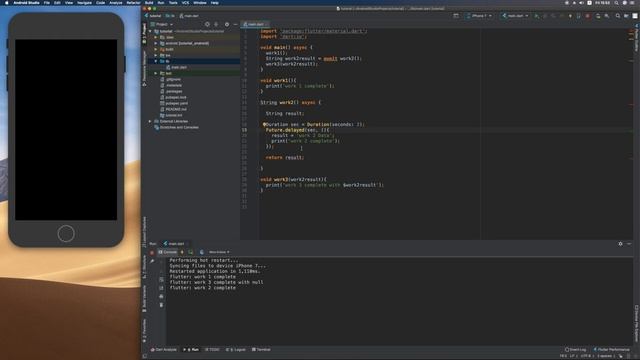This screenshot has height=360, width=640.
Task: Open the Project view mode dropdown
Action: pyautogui.click(x=162, y=24)
